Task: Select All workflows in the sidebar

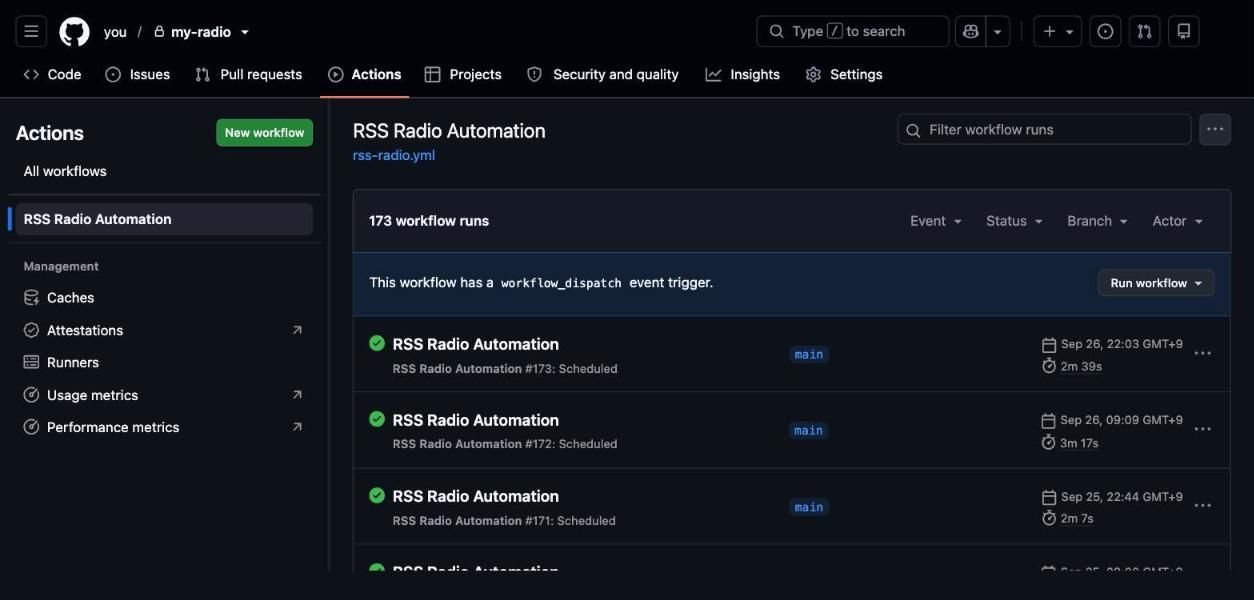Action: 65,171
